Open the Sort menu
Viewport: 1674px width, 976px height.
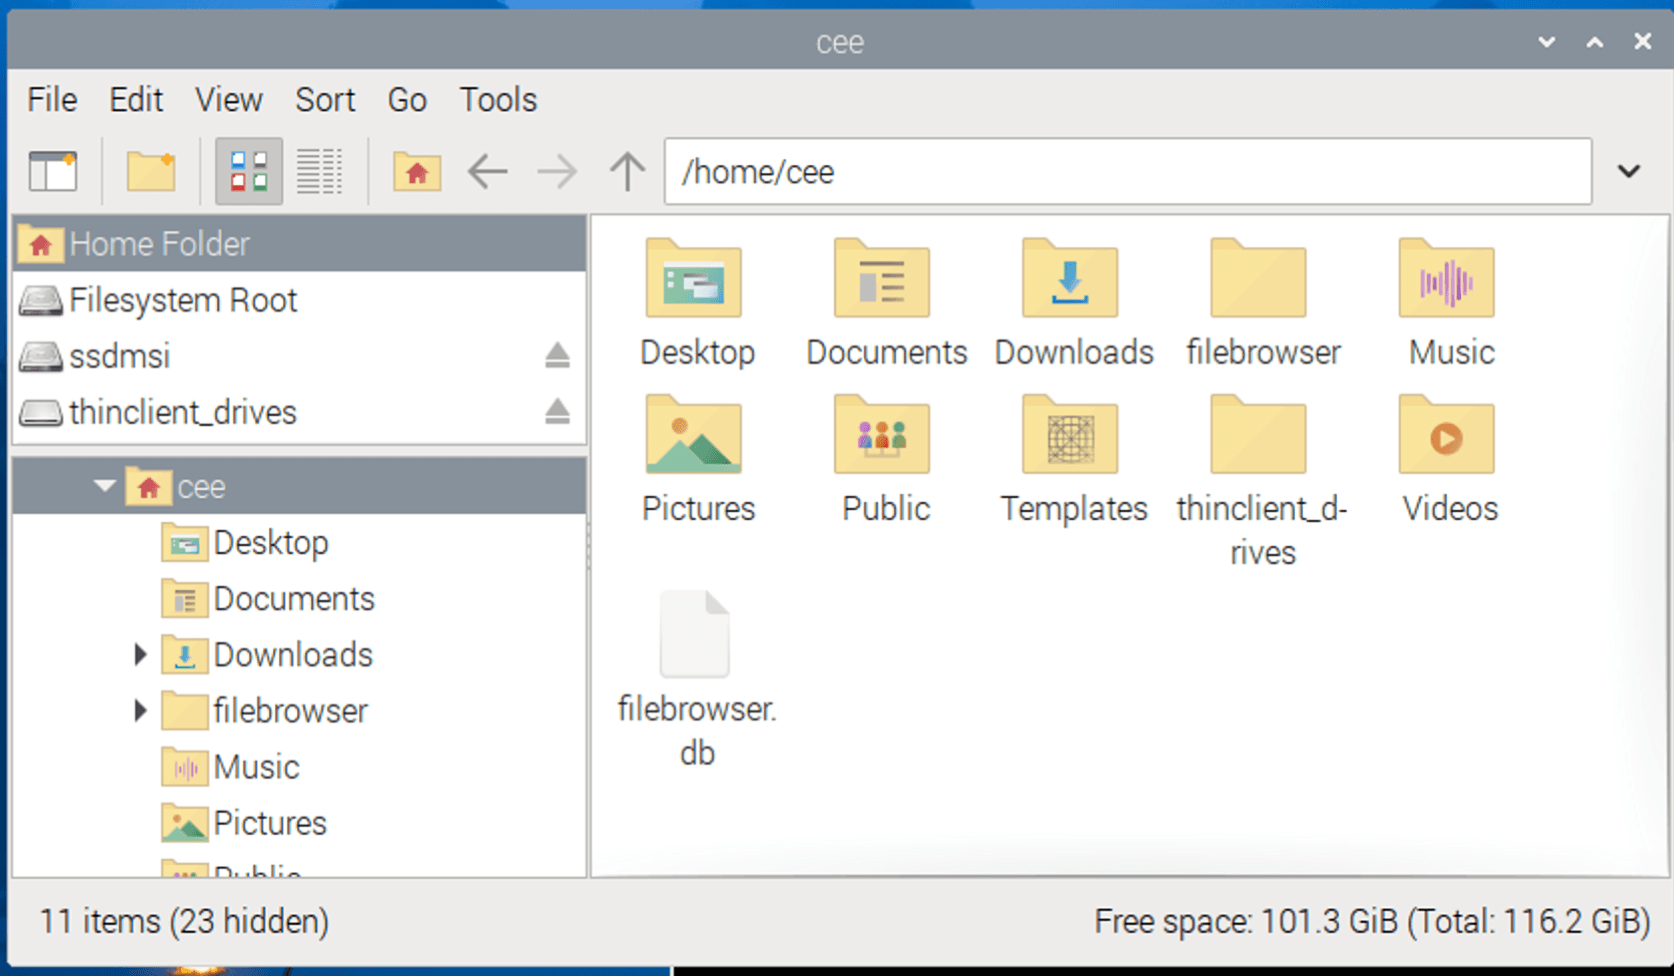(x=324, y=99)
